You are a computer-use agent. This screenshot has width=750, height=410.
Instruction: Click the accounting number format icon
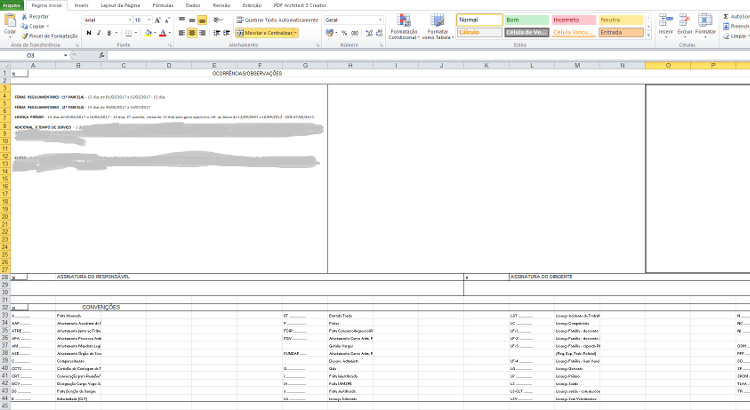[x=329, y=33]
